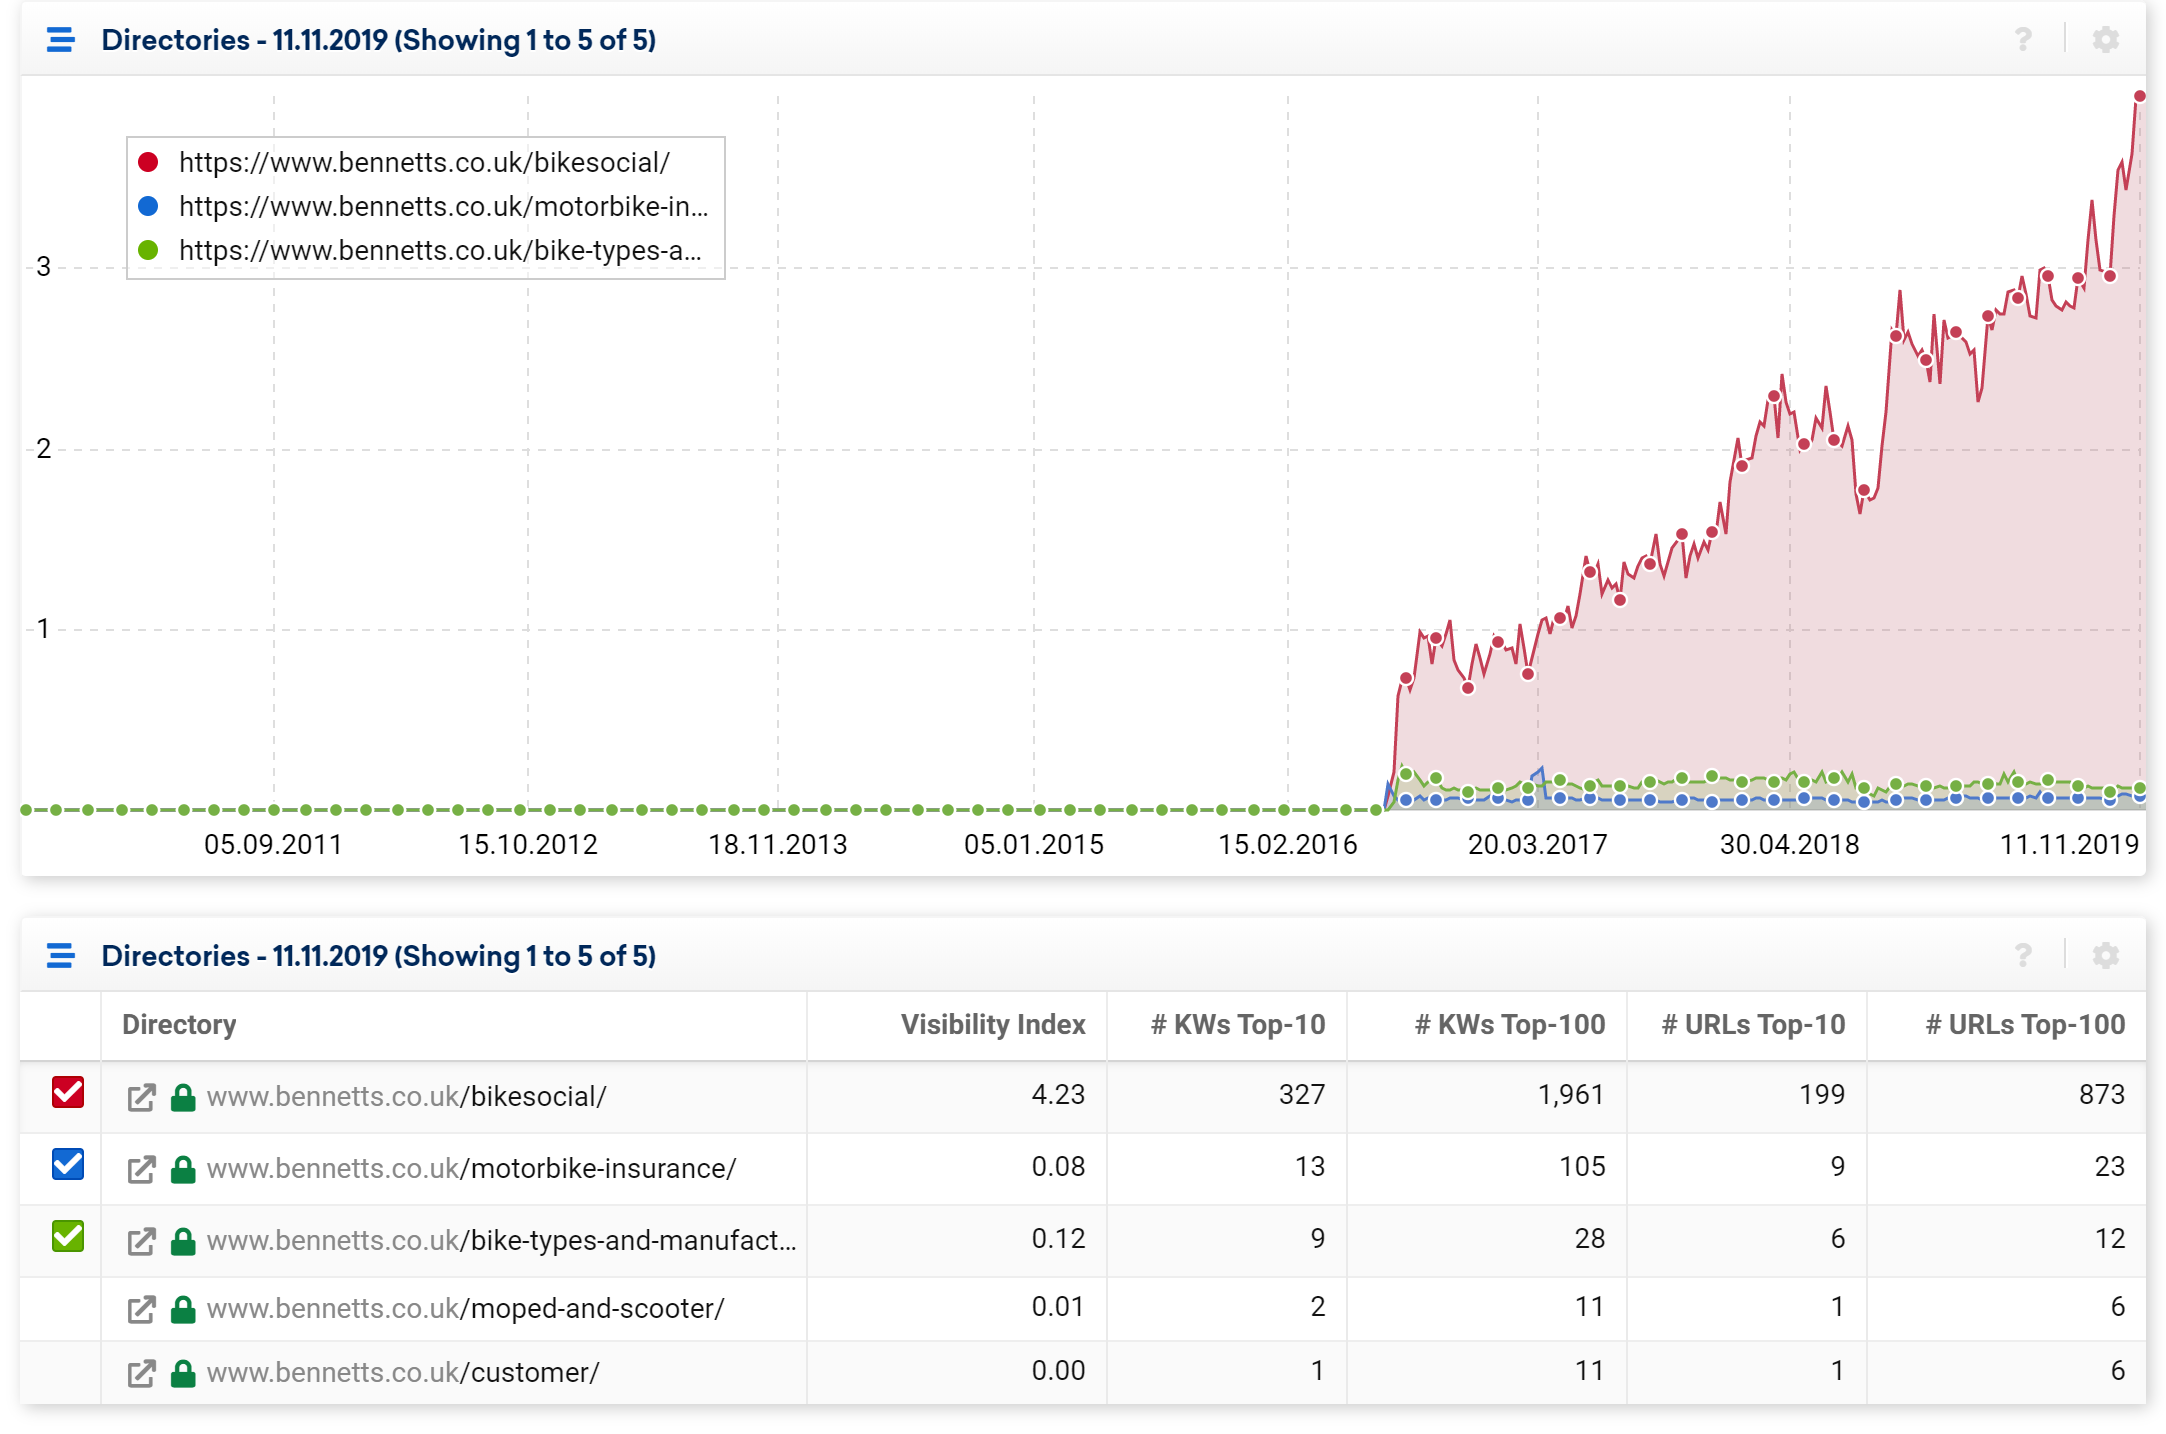
Task: Open the table panel settings gear
Action: click(x=2105, y=956)
